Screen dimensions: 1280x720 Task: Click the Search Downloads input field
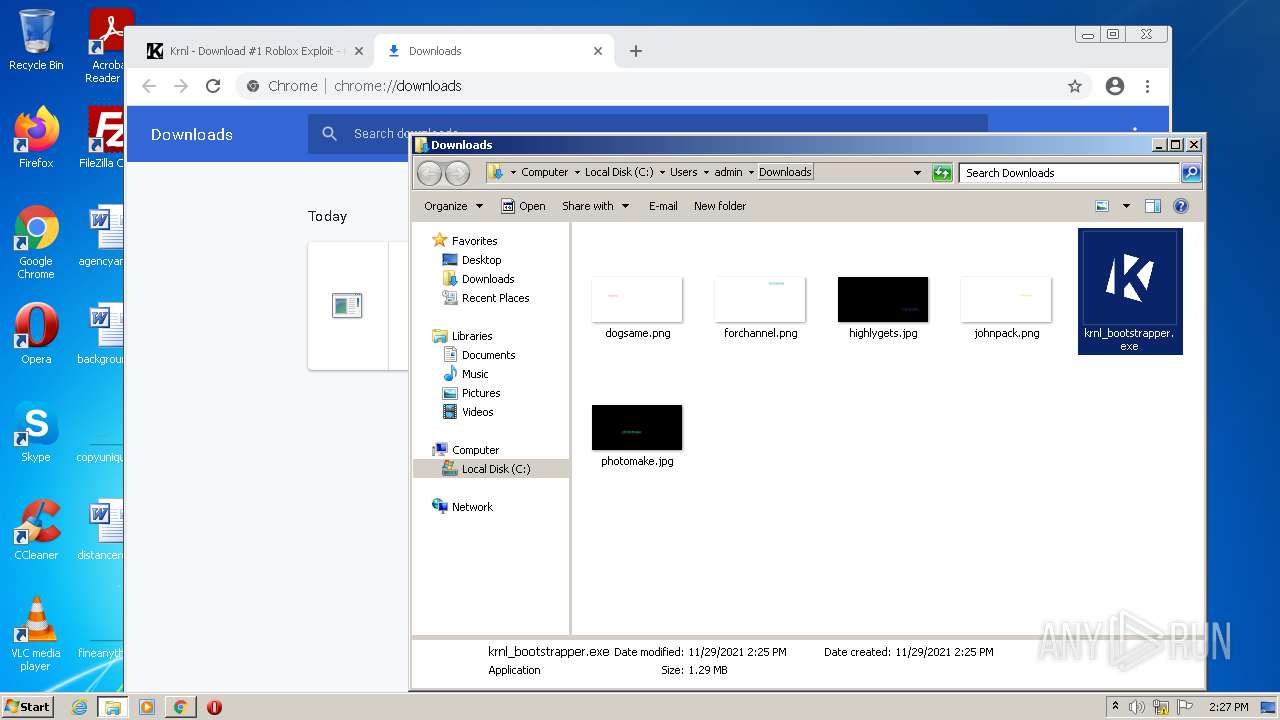[1069, 173]
